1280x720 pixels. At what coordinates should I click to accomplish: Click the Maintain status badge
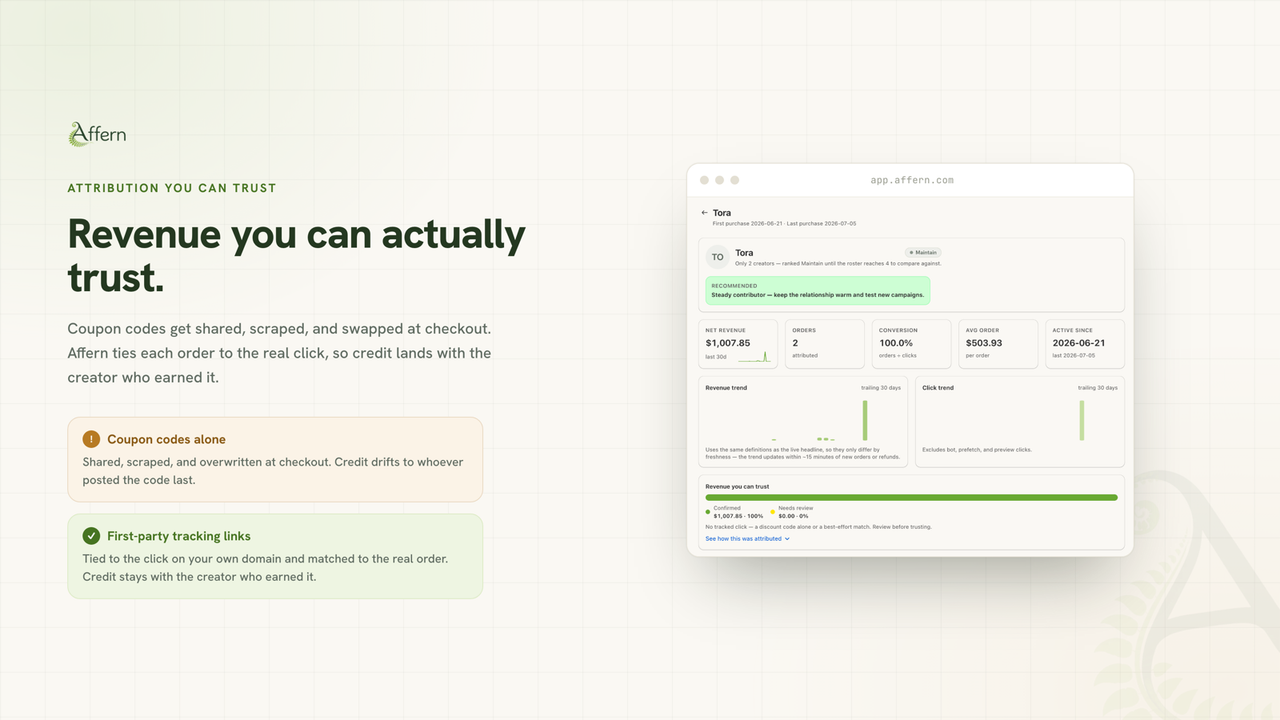click(923, 253)
